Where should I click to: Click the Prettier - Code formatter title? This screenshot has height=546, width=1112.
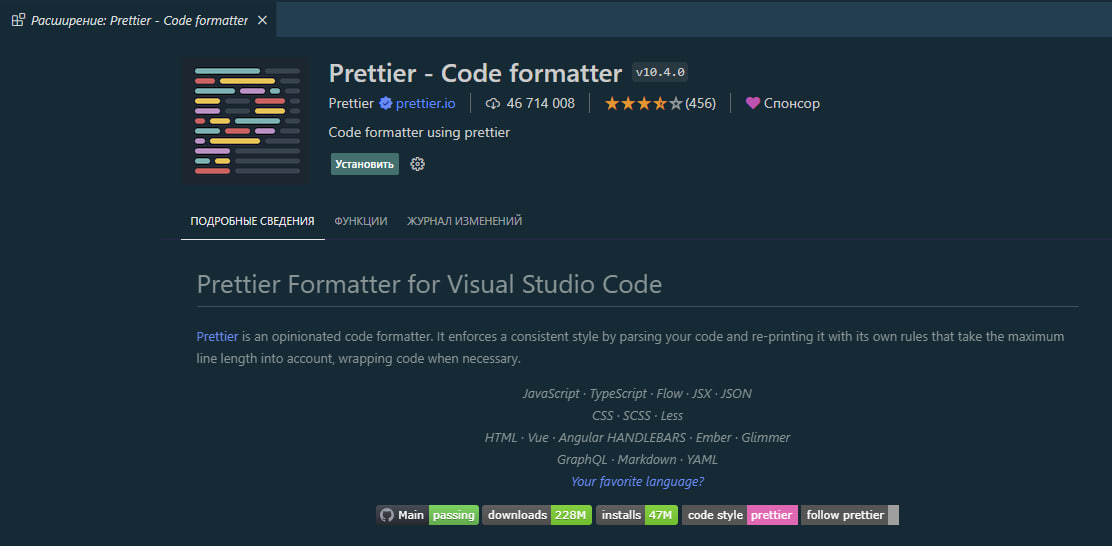pyautogui.click(x=475, y=72)
